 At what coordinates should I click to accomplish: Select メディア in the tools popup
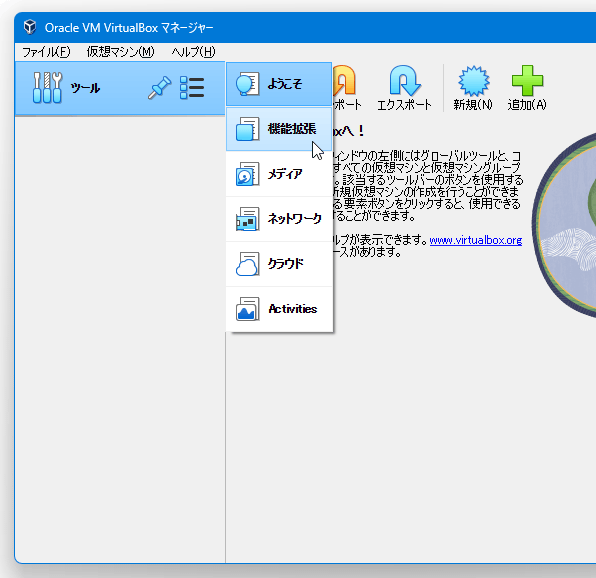click(x=279, y=174)
